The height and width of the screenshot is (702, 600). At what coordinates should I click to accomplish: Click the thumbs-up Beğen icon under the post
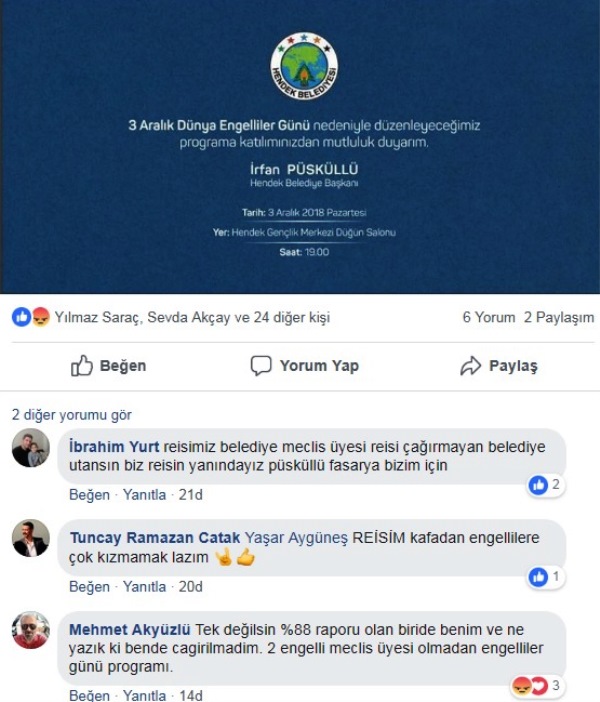click(x=82, y=366)
